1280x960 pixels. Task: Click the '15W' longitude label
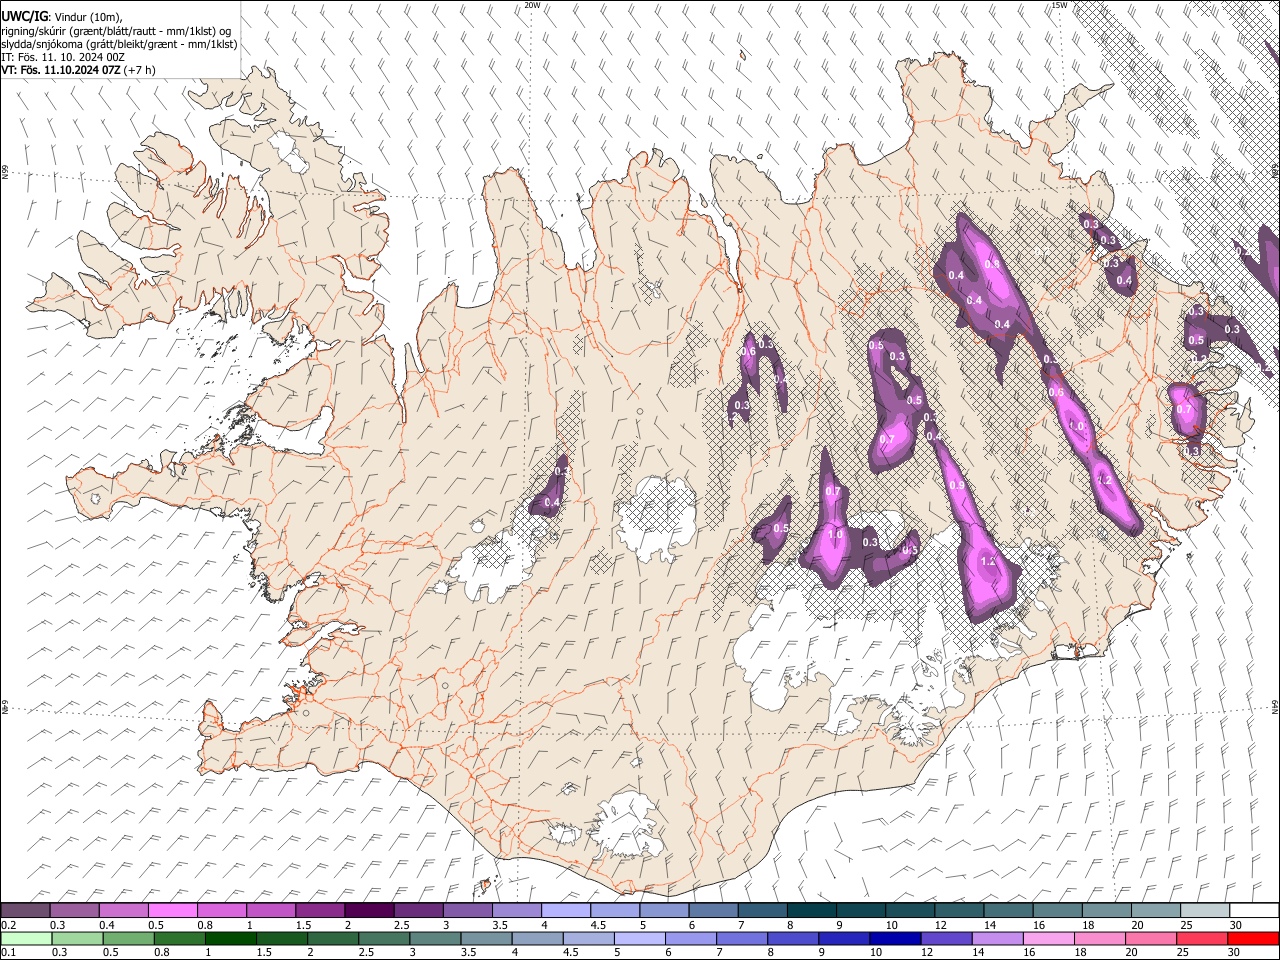(x=1059, y=5)
